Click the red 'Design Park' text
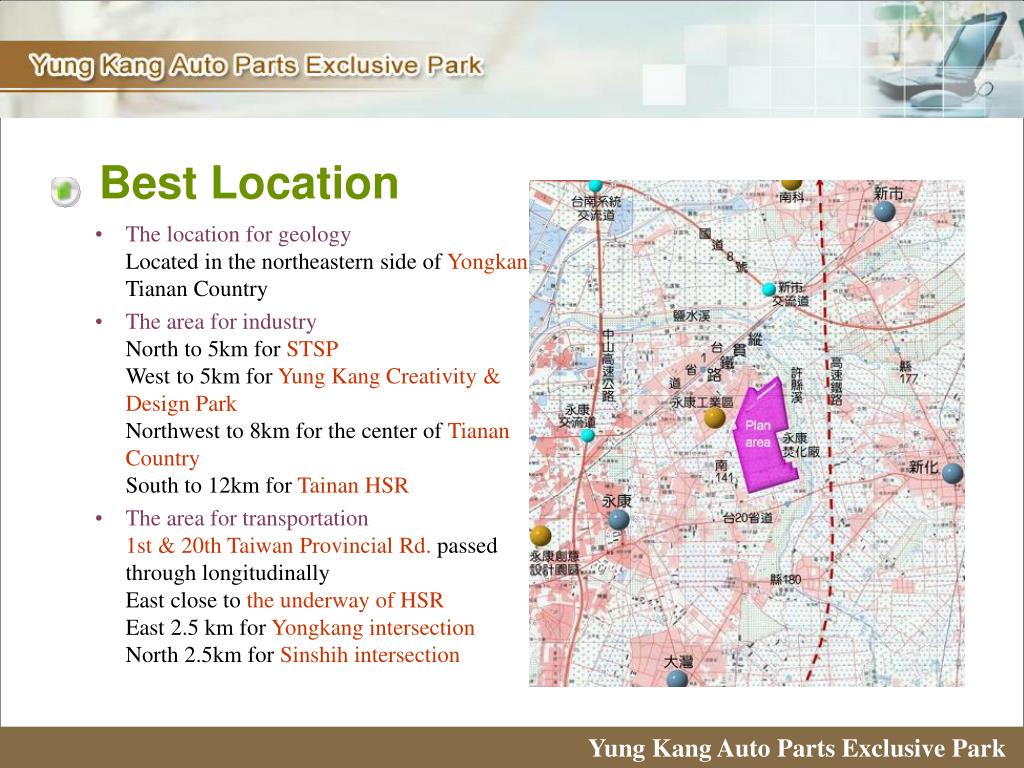The height and width of the screenshot is (768, 1024). click(181, 404)
